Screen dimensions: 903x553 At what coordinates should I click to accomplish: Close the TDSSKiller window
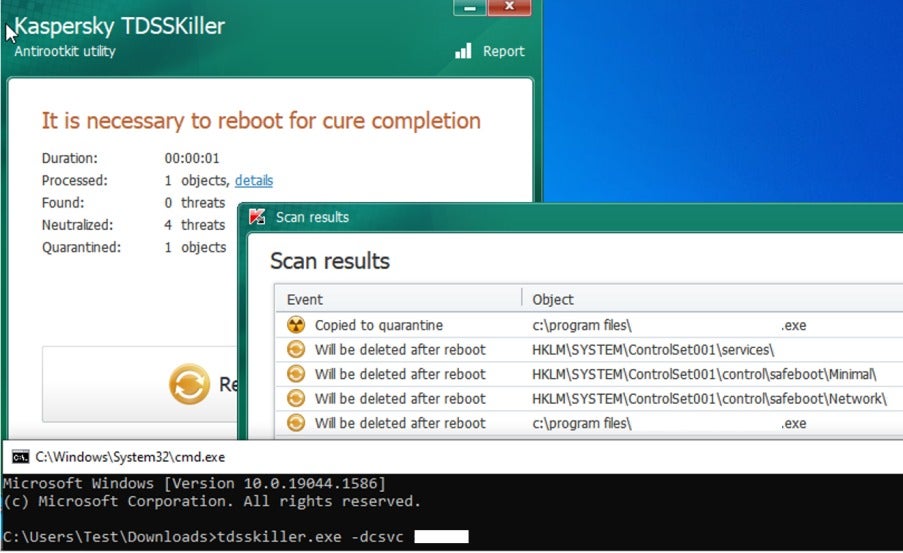509,7
